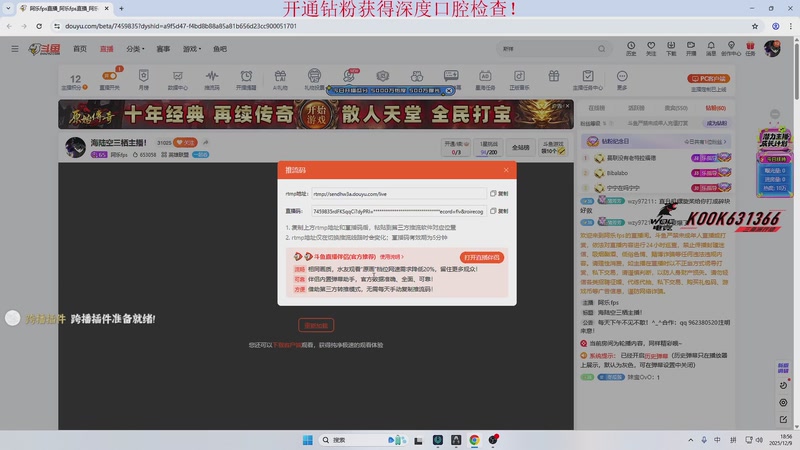Open the 使用说明 instructions link

391,257
